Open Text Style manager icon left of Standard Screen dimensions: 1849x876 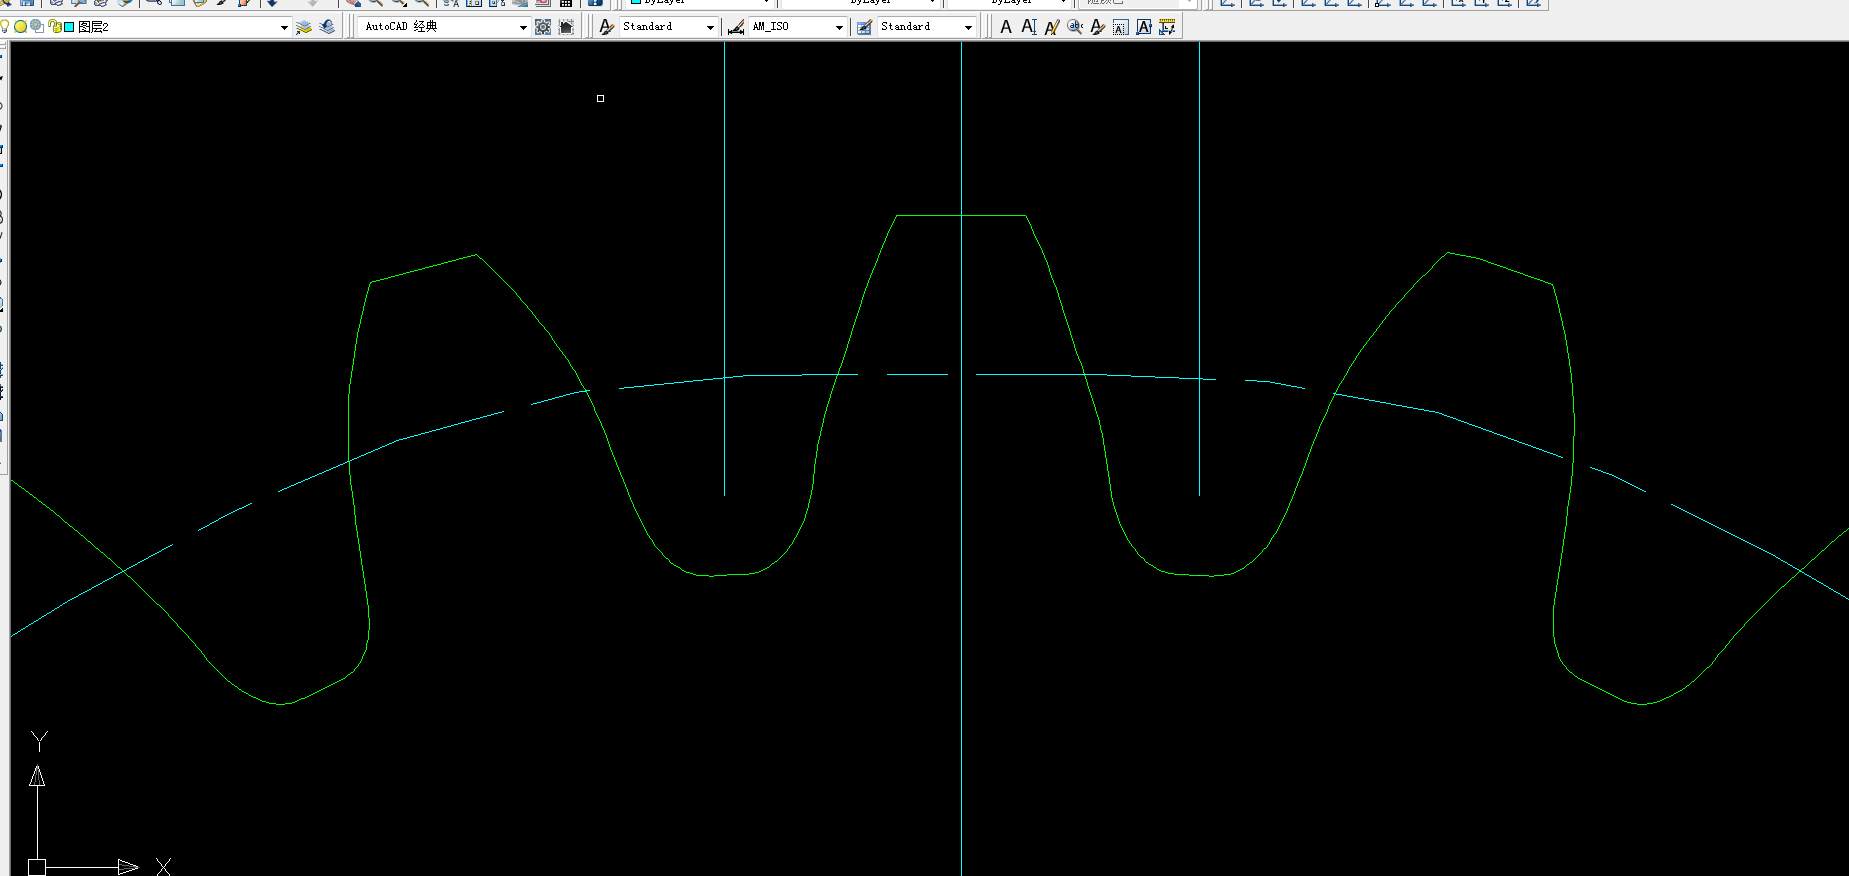[x=606, y=27]
